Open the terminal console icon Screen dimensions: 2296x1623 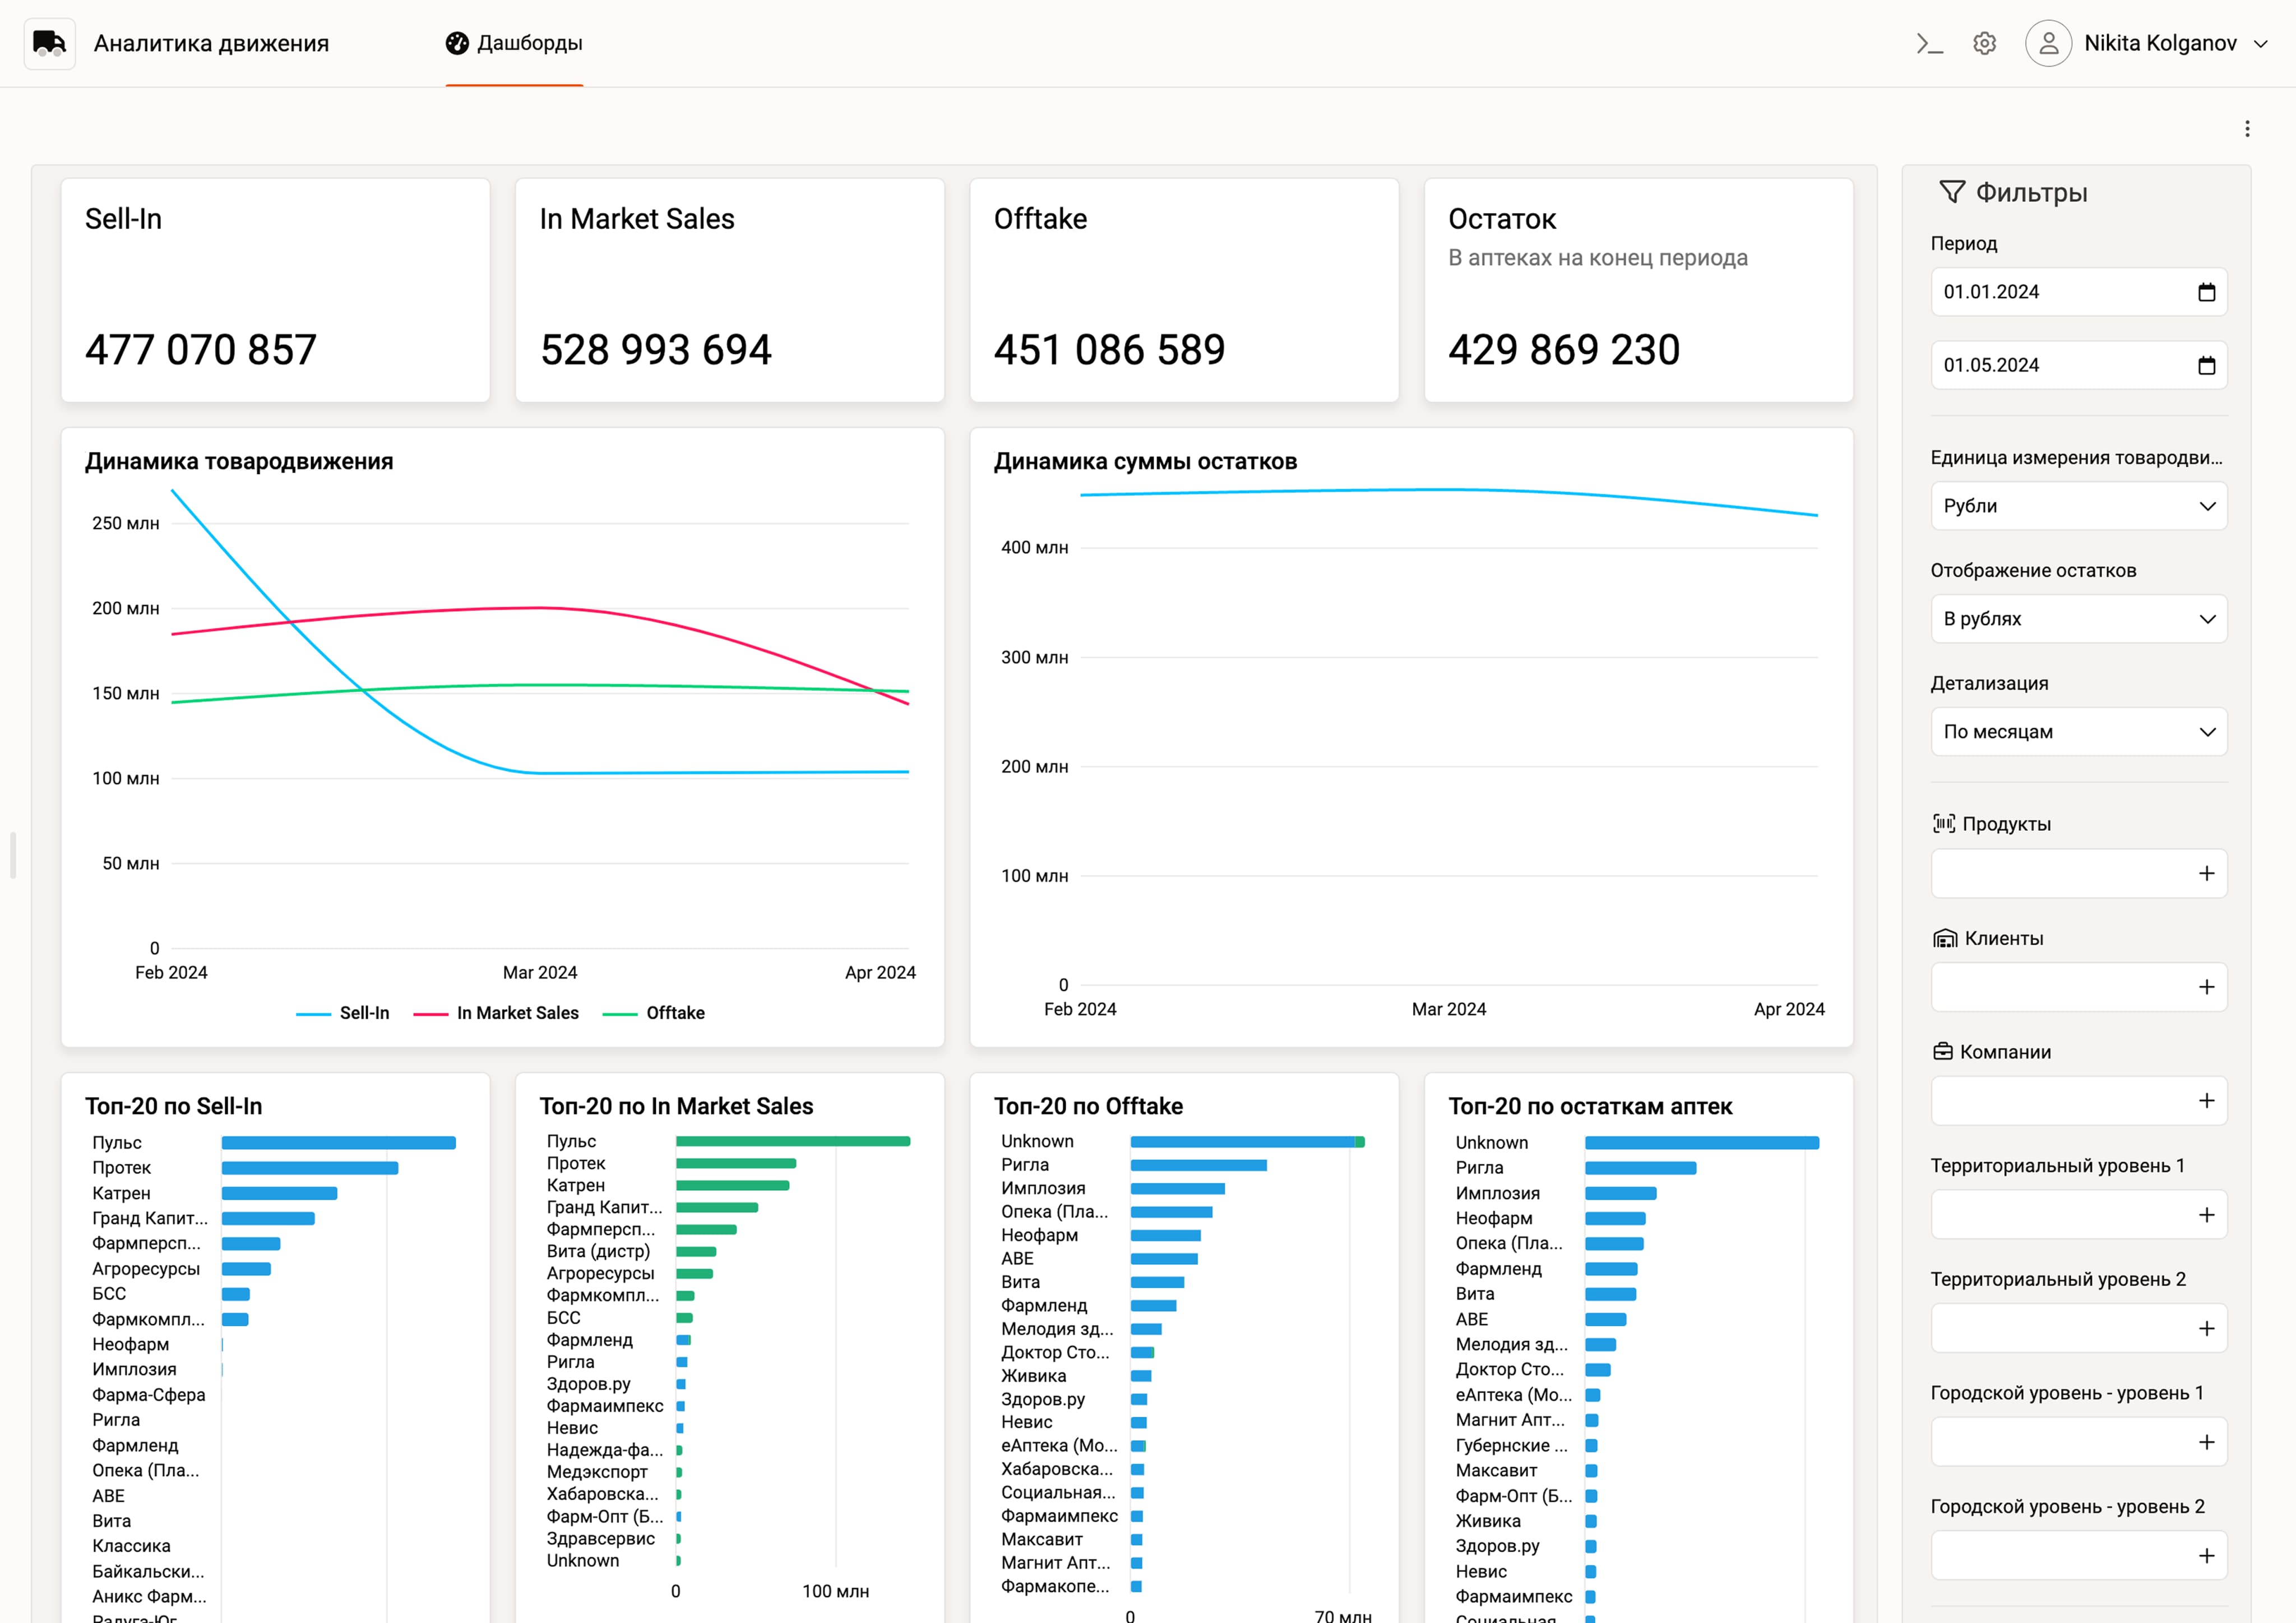pyautogui.click(x=1929, y=44)
